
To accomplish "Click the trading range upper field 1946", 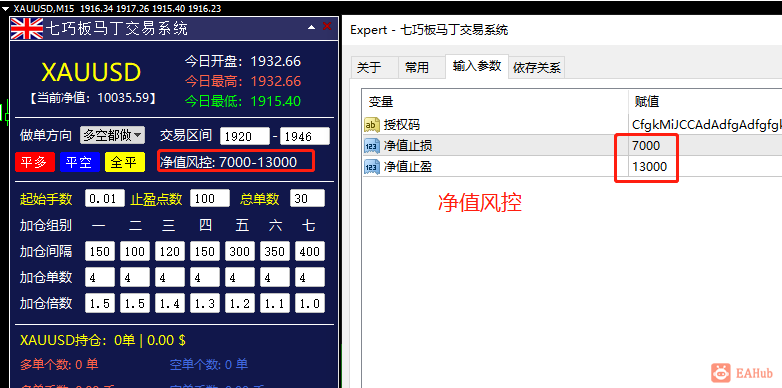I will click(305, 136).
